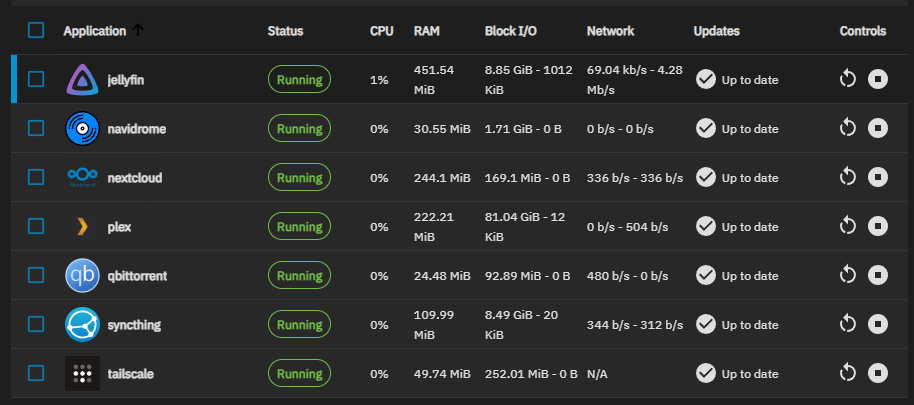Restart the nextcloud app
The height and width of the screenshot is (405, 914).
click(848, 177)
